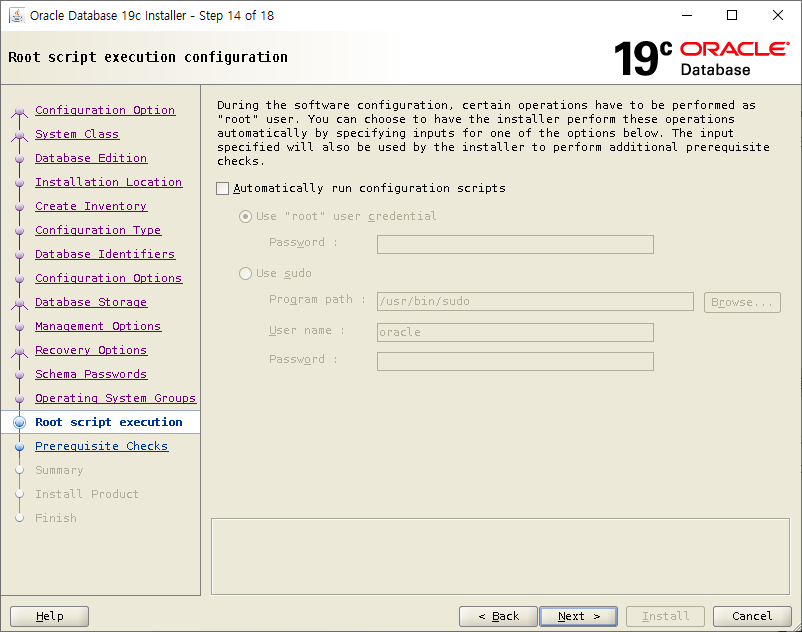Focus the sudo Program path field

[x=535, y=302]
